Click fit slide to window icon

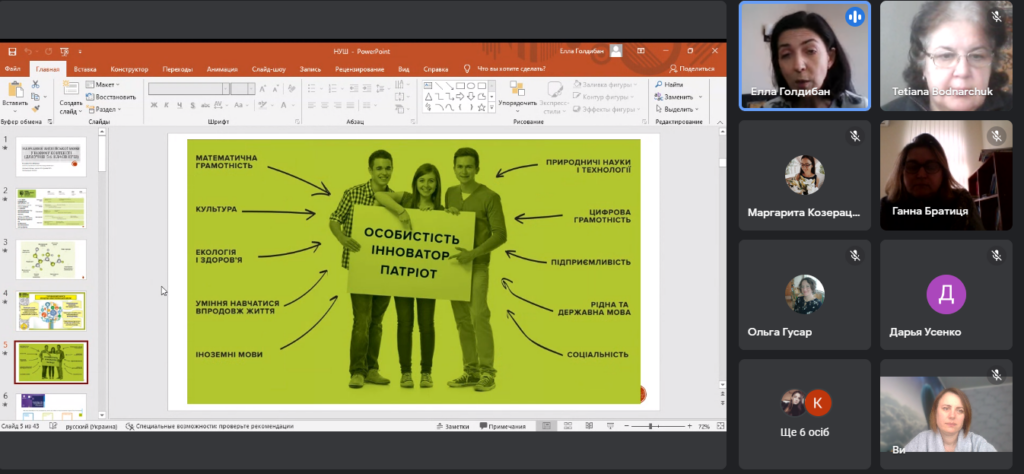coord(719,426)
